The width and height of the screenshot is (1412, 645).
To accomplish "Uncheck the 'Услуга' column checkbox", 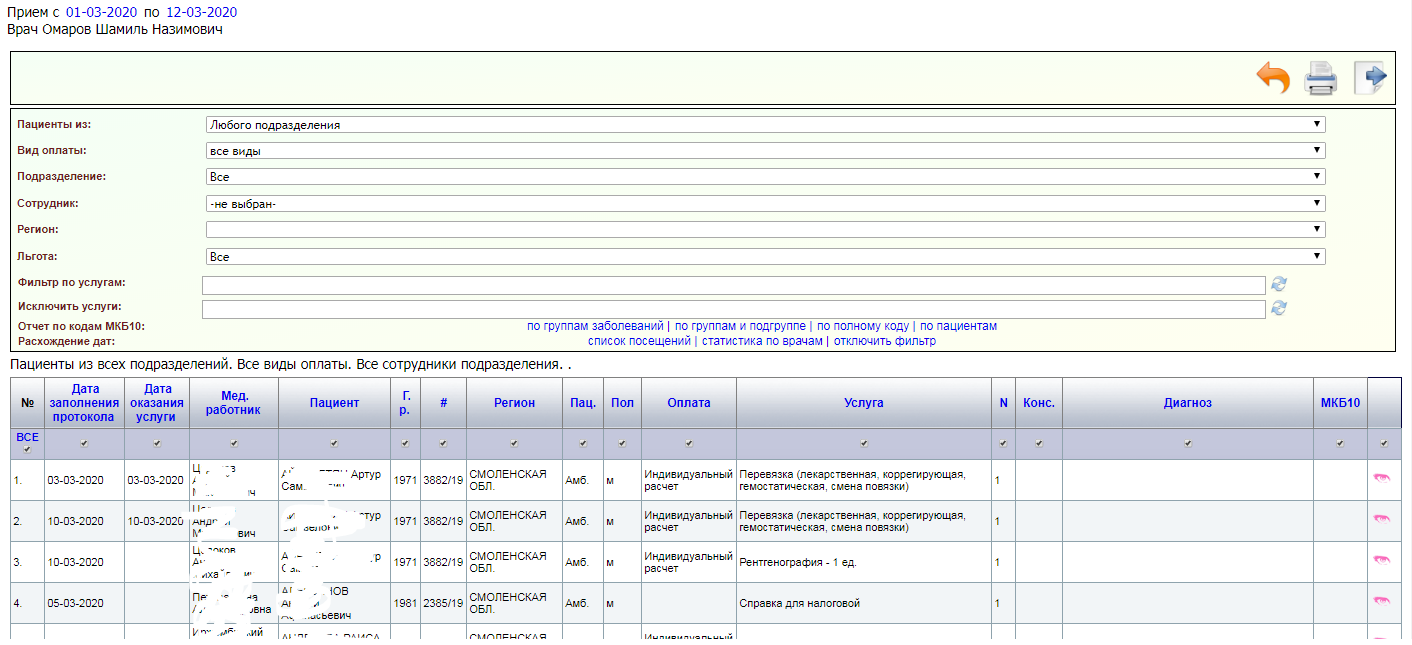I will click(x=864, y=443).
